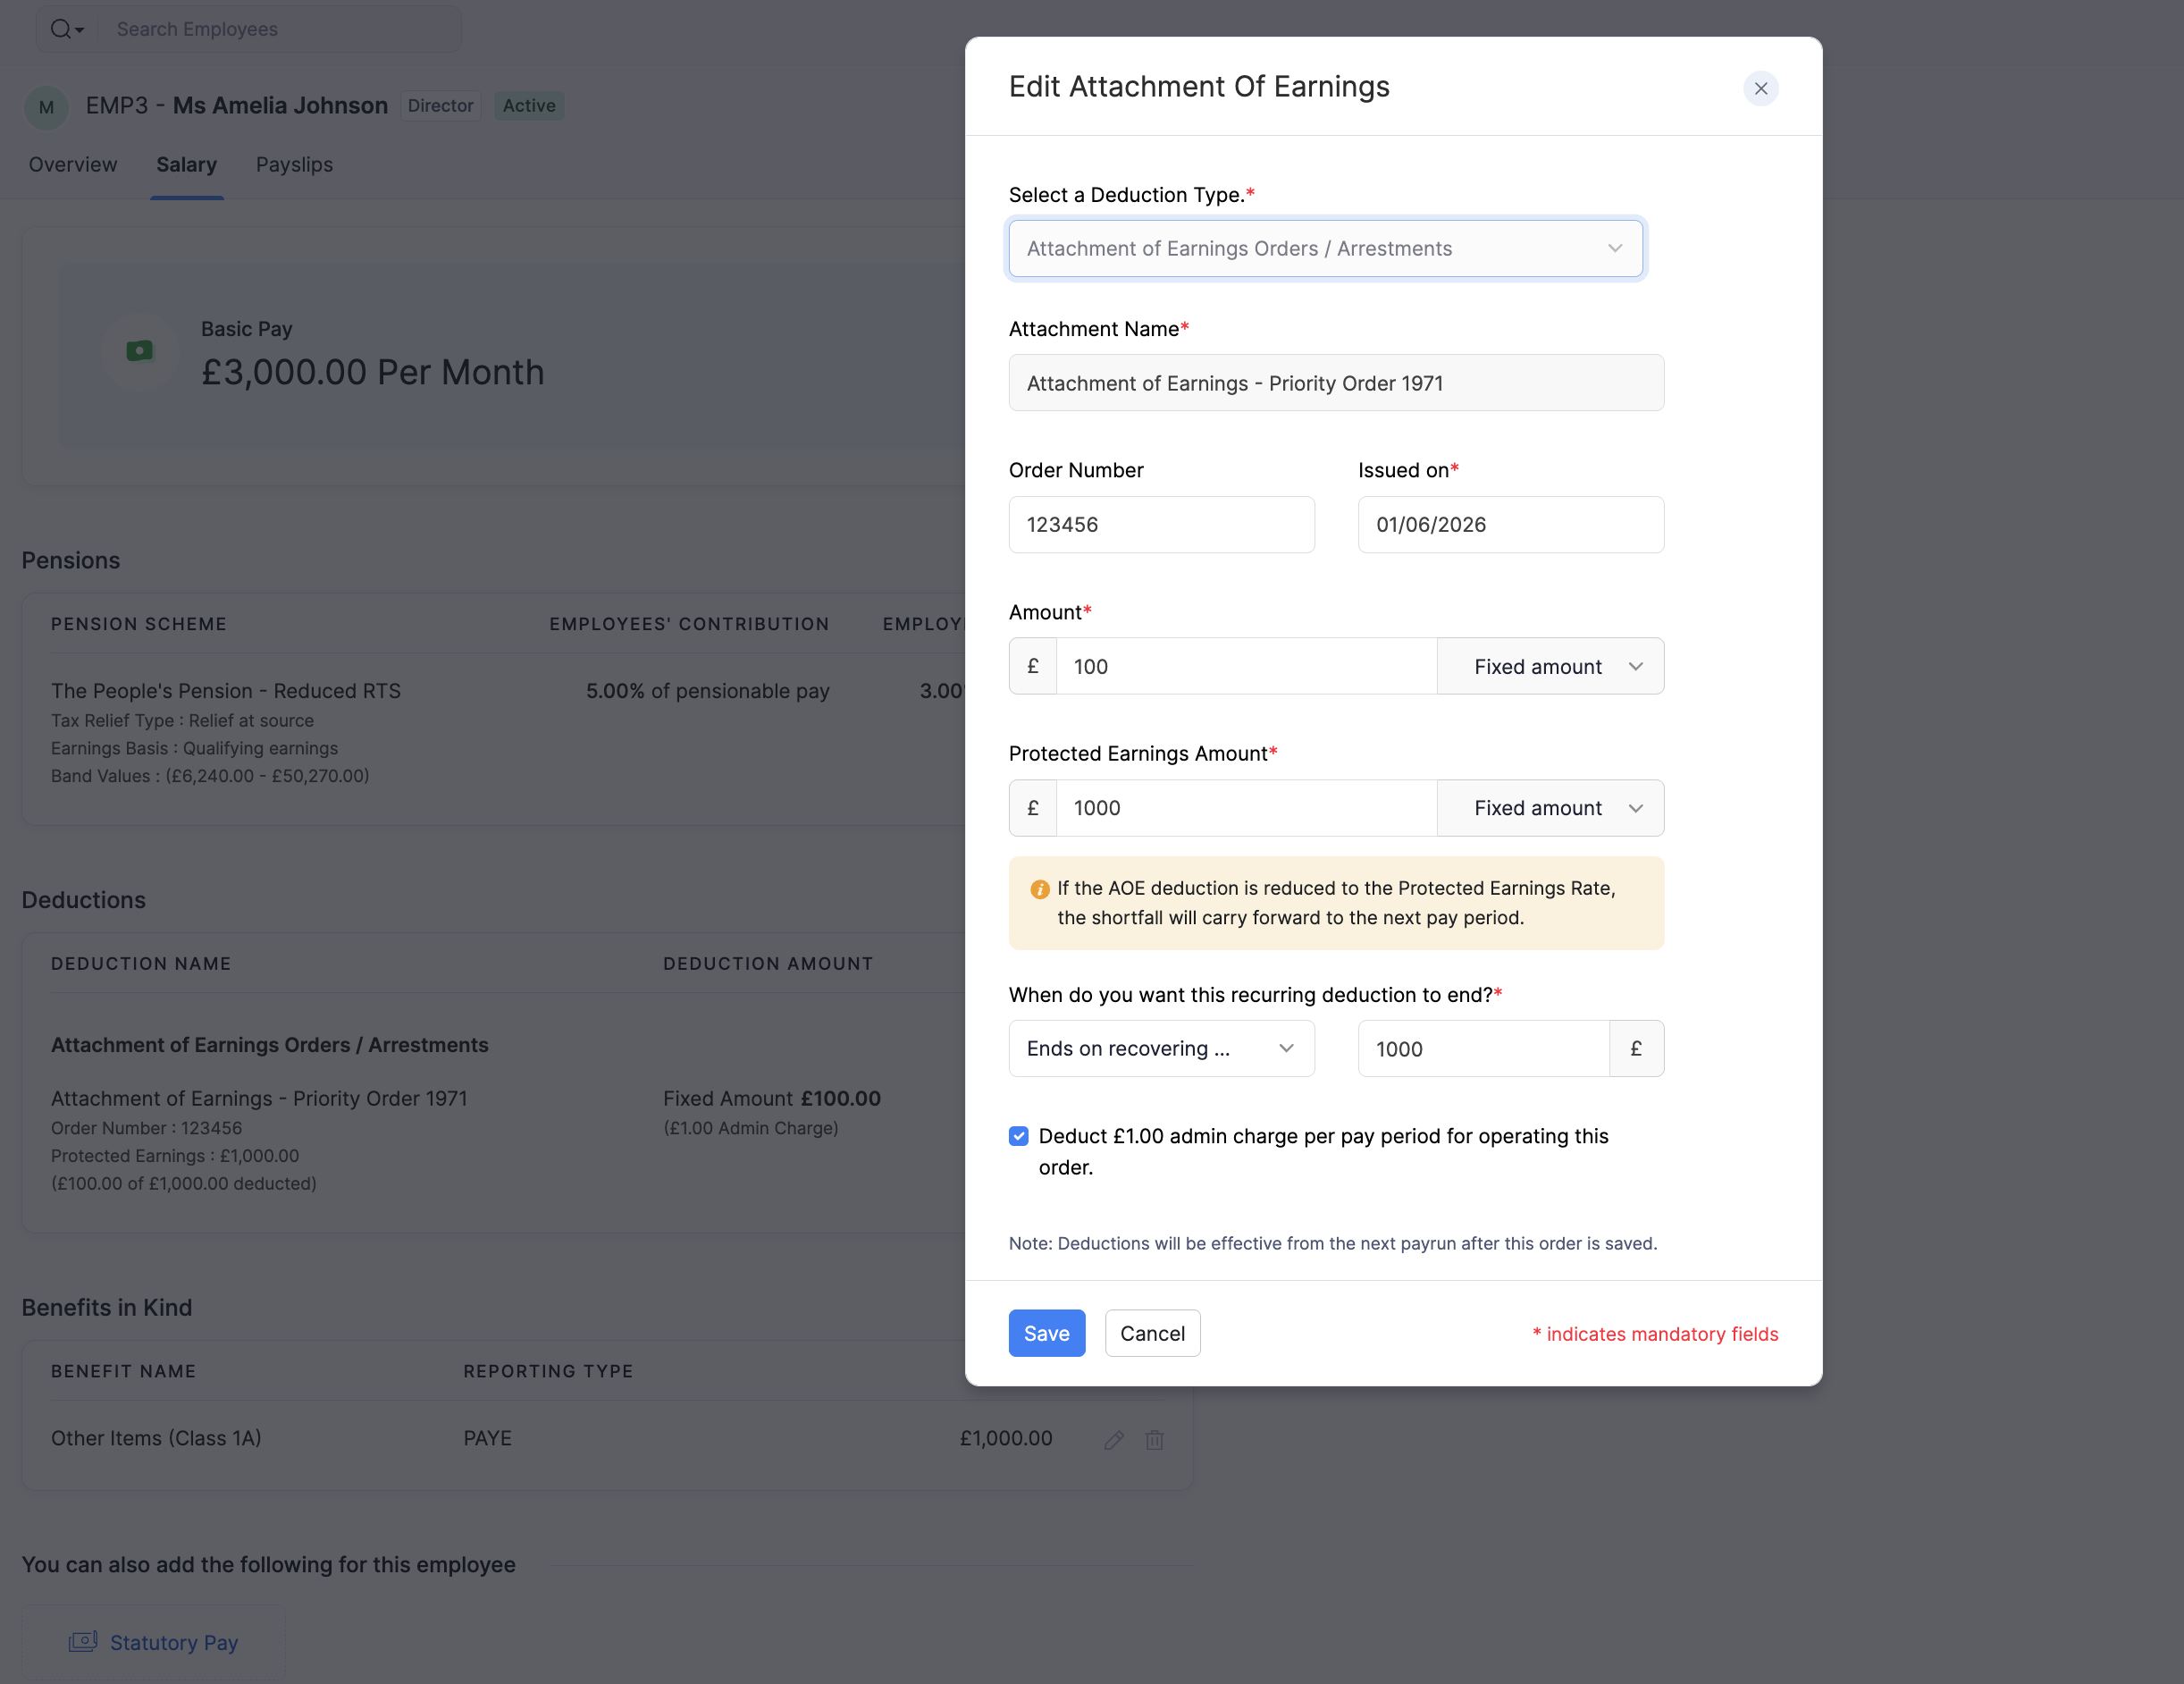Click the search magnifier icon dropdown
The width and height of the screenshot is (2184, 1684).
point(67,29)
